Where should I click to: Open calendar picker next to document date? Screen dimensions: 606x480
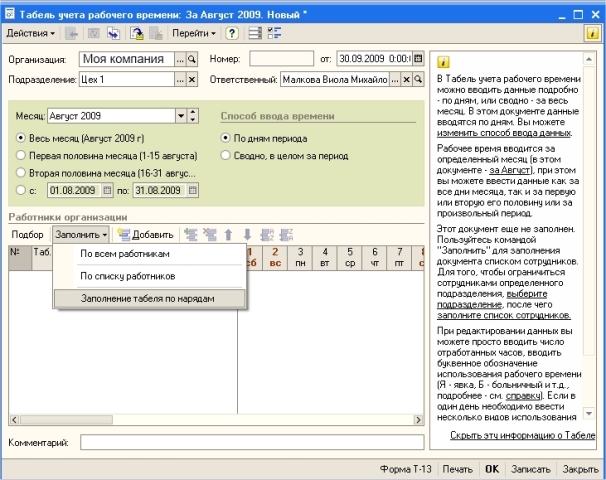coord(418,59)
